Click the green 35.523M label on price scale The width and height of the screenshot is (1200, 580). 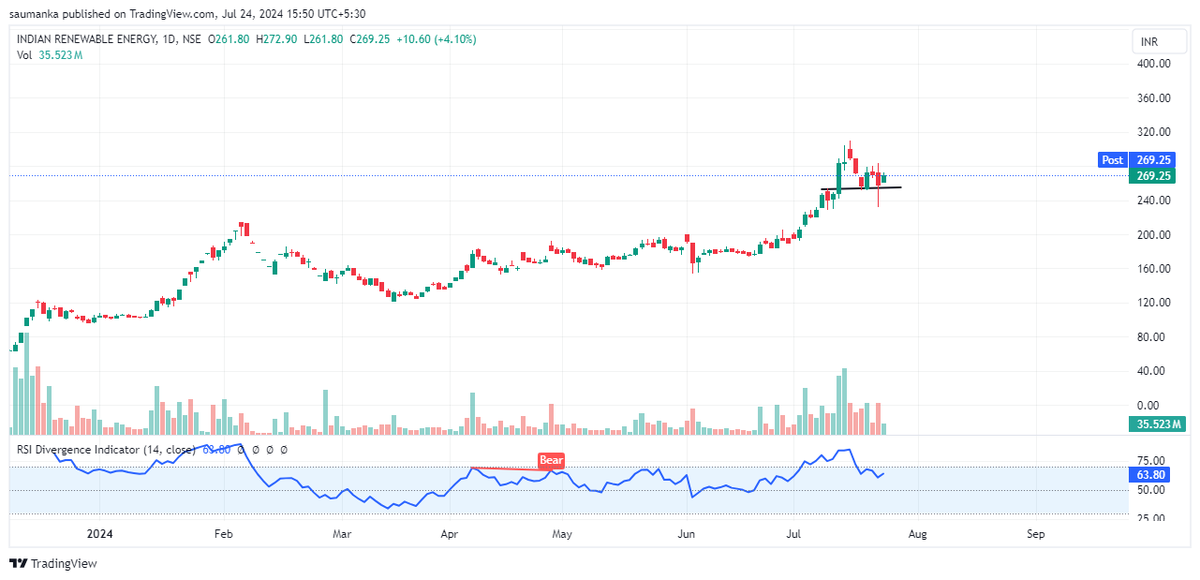pos(1158,425)
